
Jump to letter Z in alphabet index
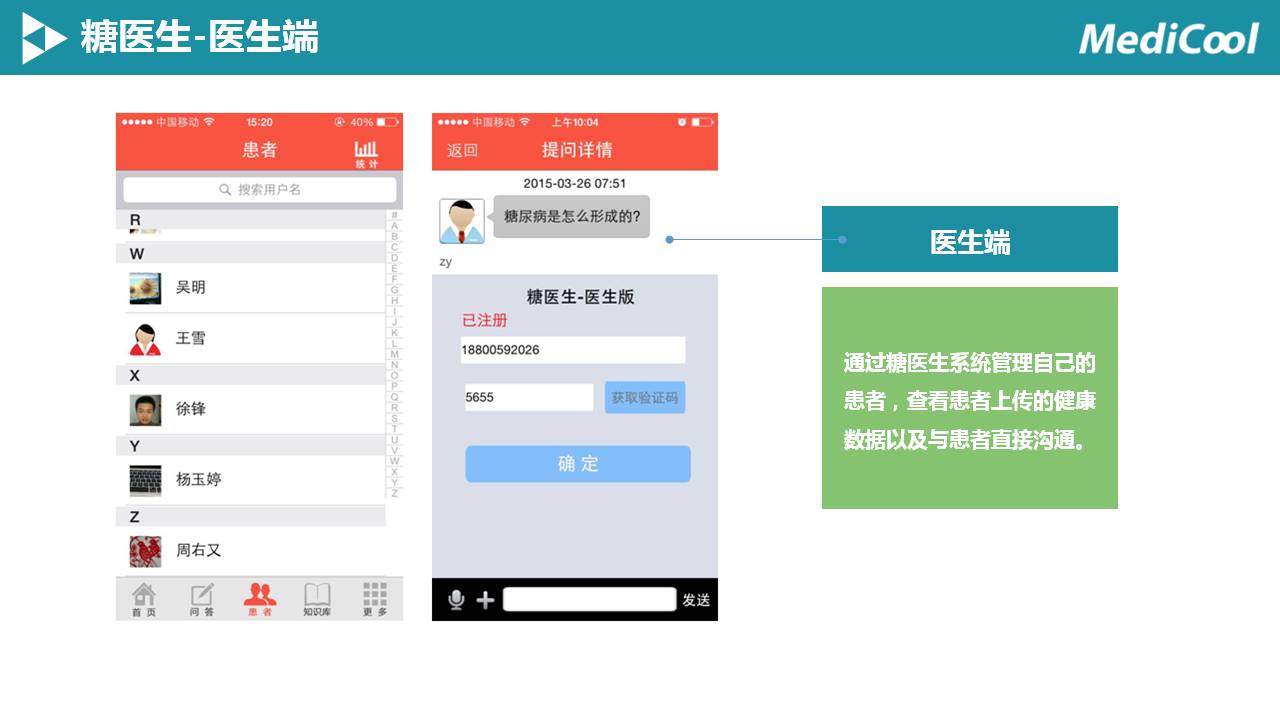394,493
